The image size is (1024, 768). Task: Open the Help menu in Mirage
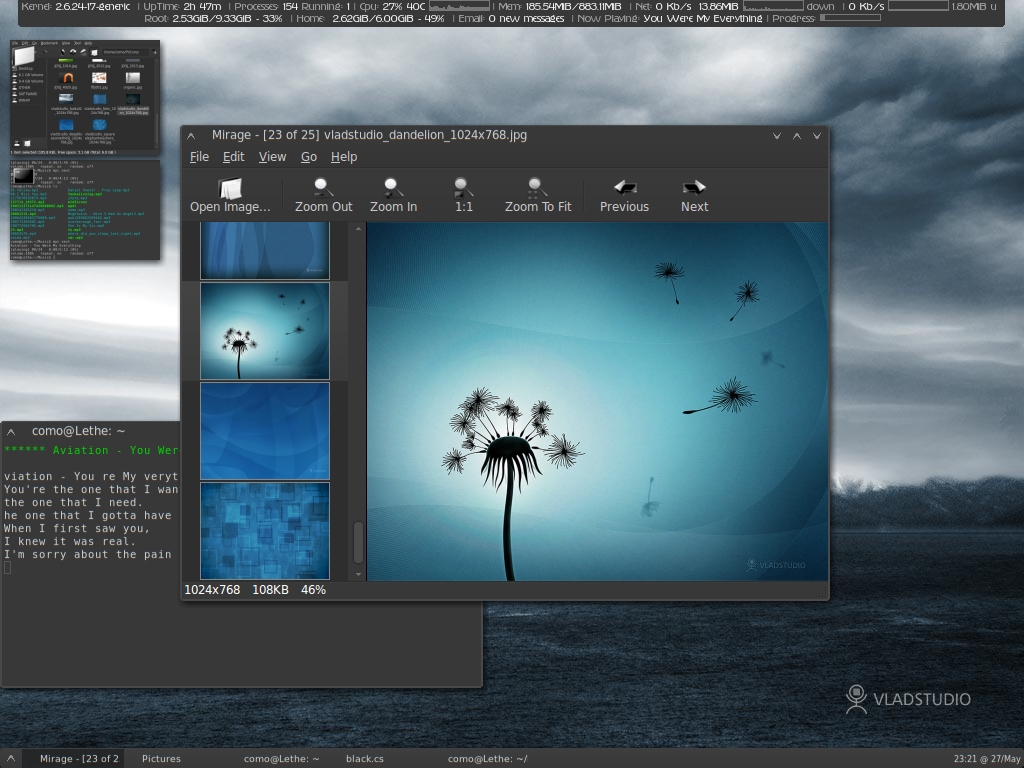click(x=344, y=157)
